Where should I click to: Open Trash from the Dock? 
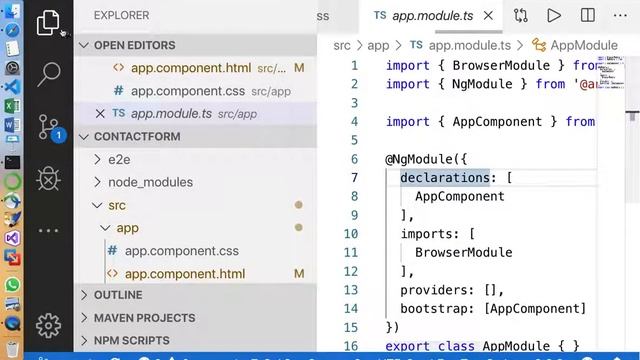(x=12, y=349)
